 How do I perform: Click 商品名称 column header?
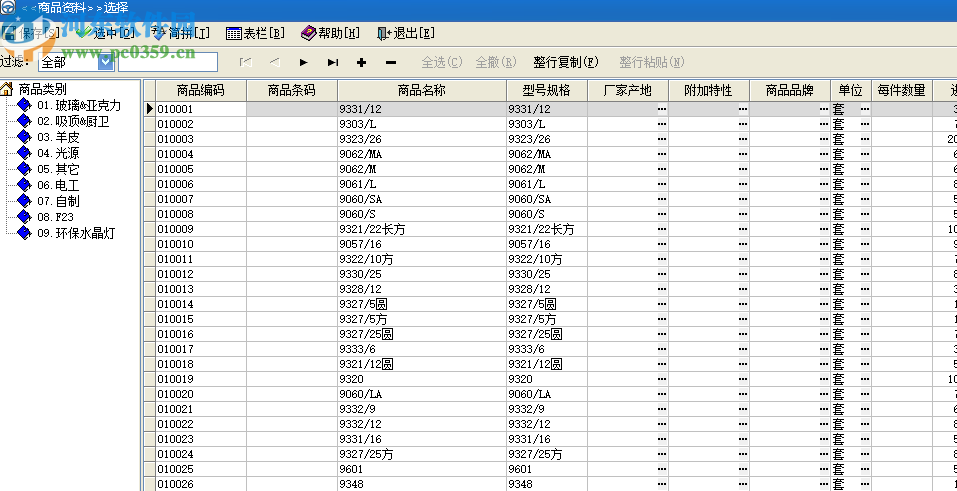point(422,90)
